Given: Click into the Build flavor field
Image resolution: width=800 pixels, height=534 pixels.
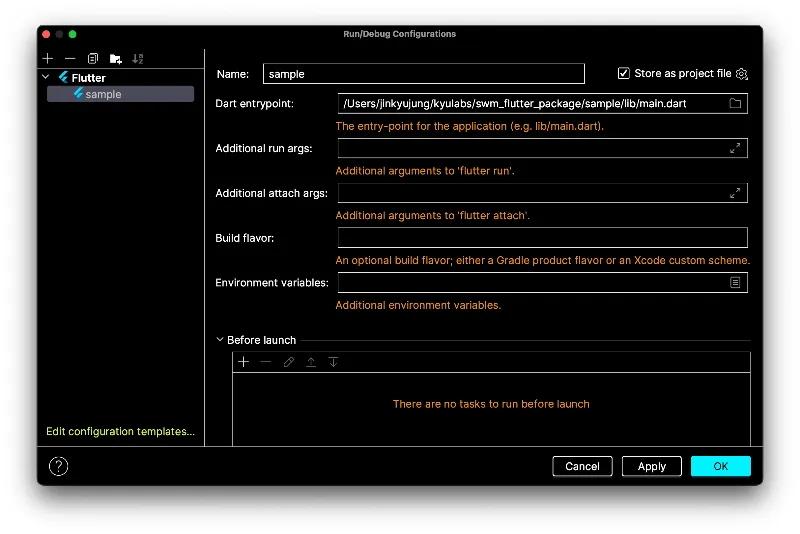Looking at the screenshot, I should click(542, 238).
